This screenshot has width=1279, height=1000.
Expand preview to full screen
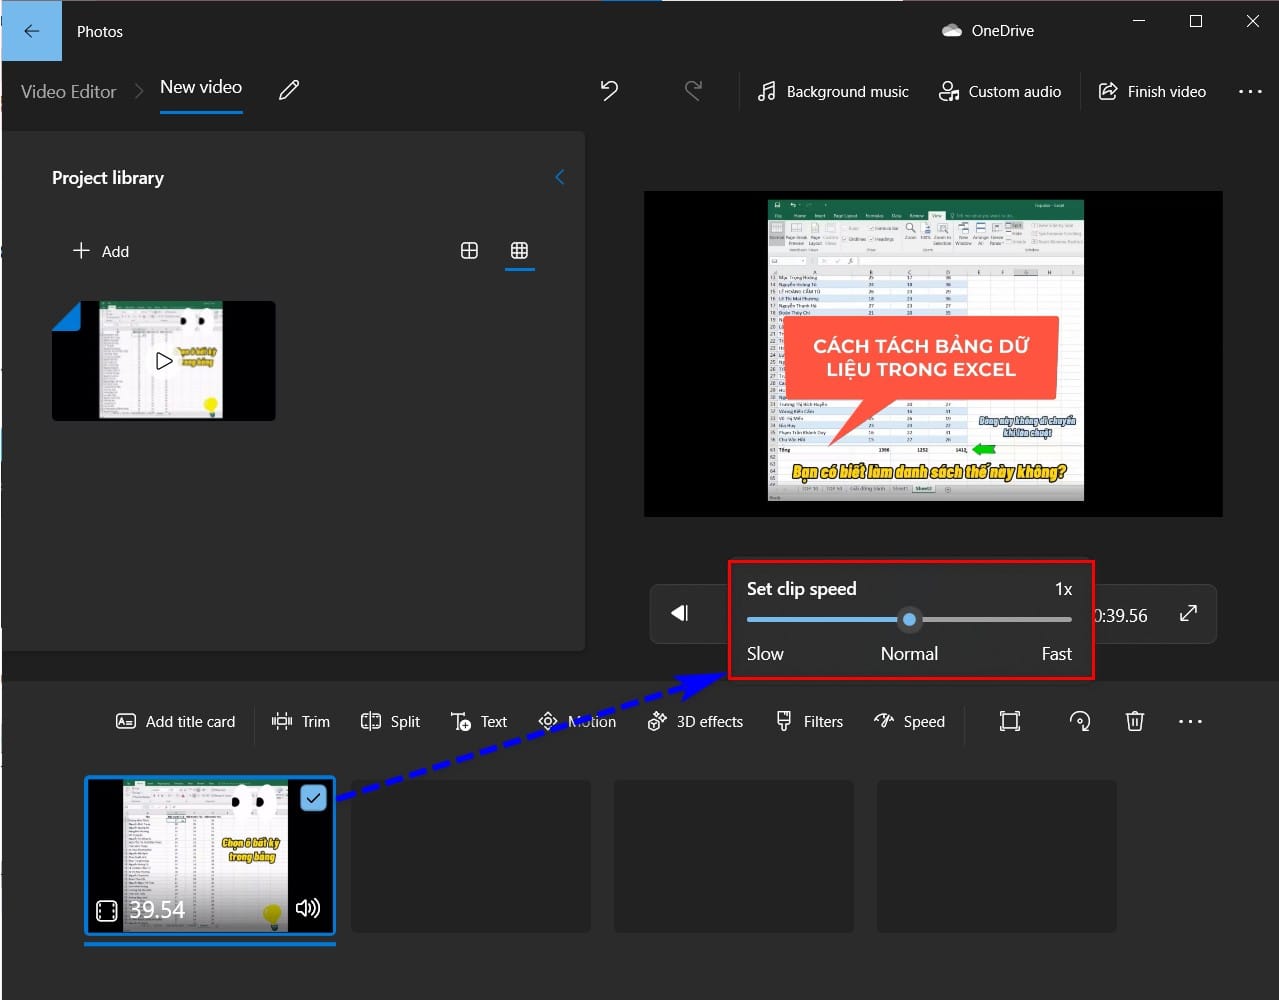tap(1188, 613)
